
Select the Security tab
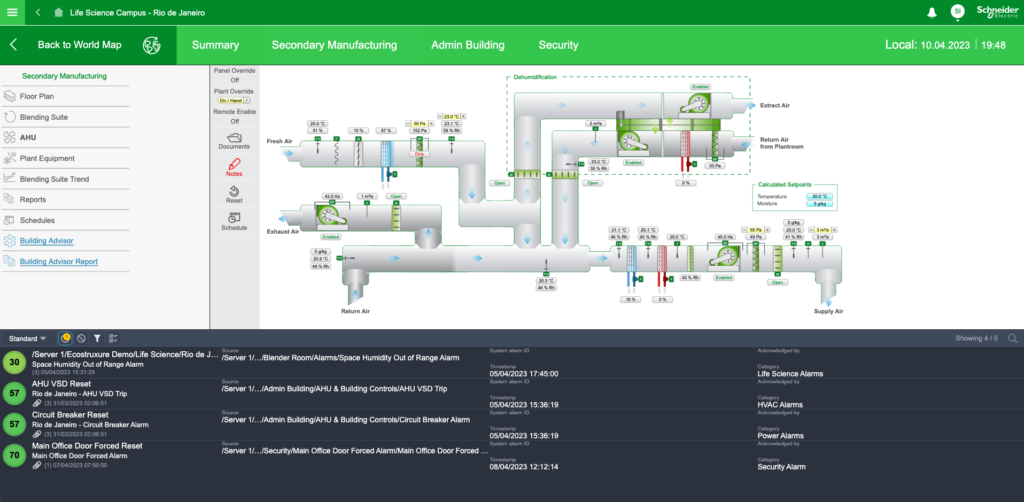click(558, 45)
